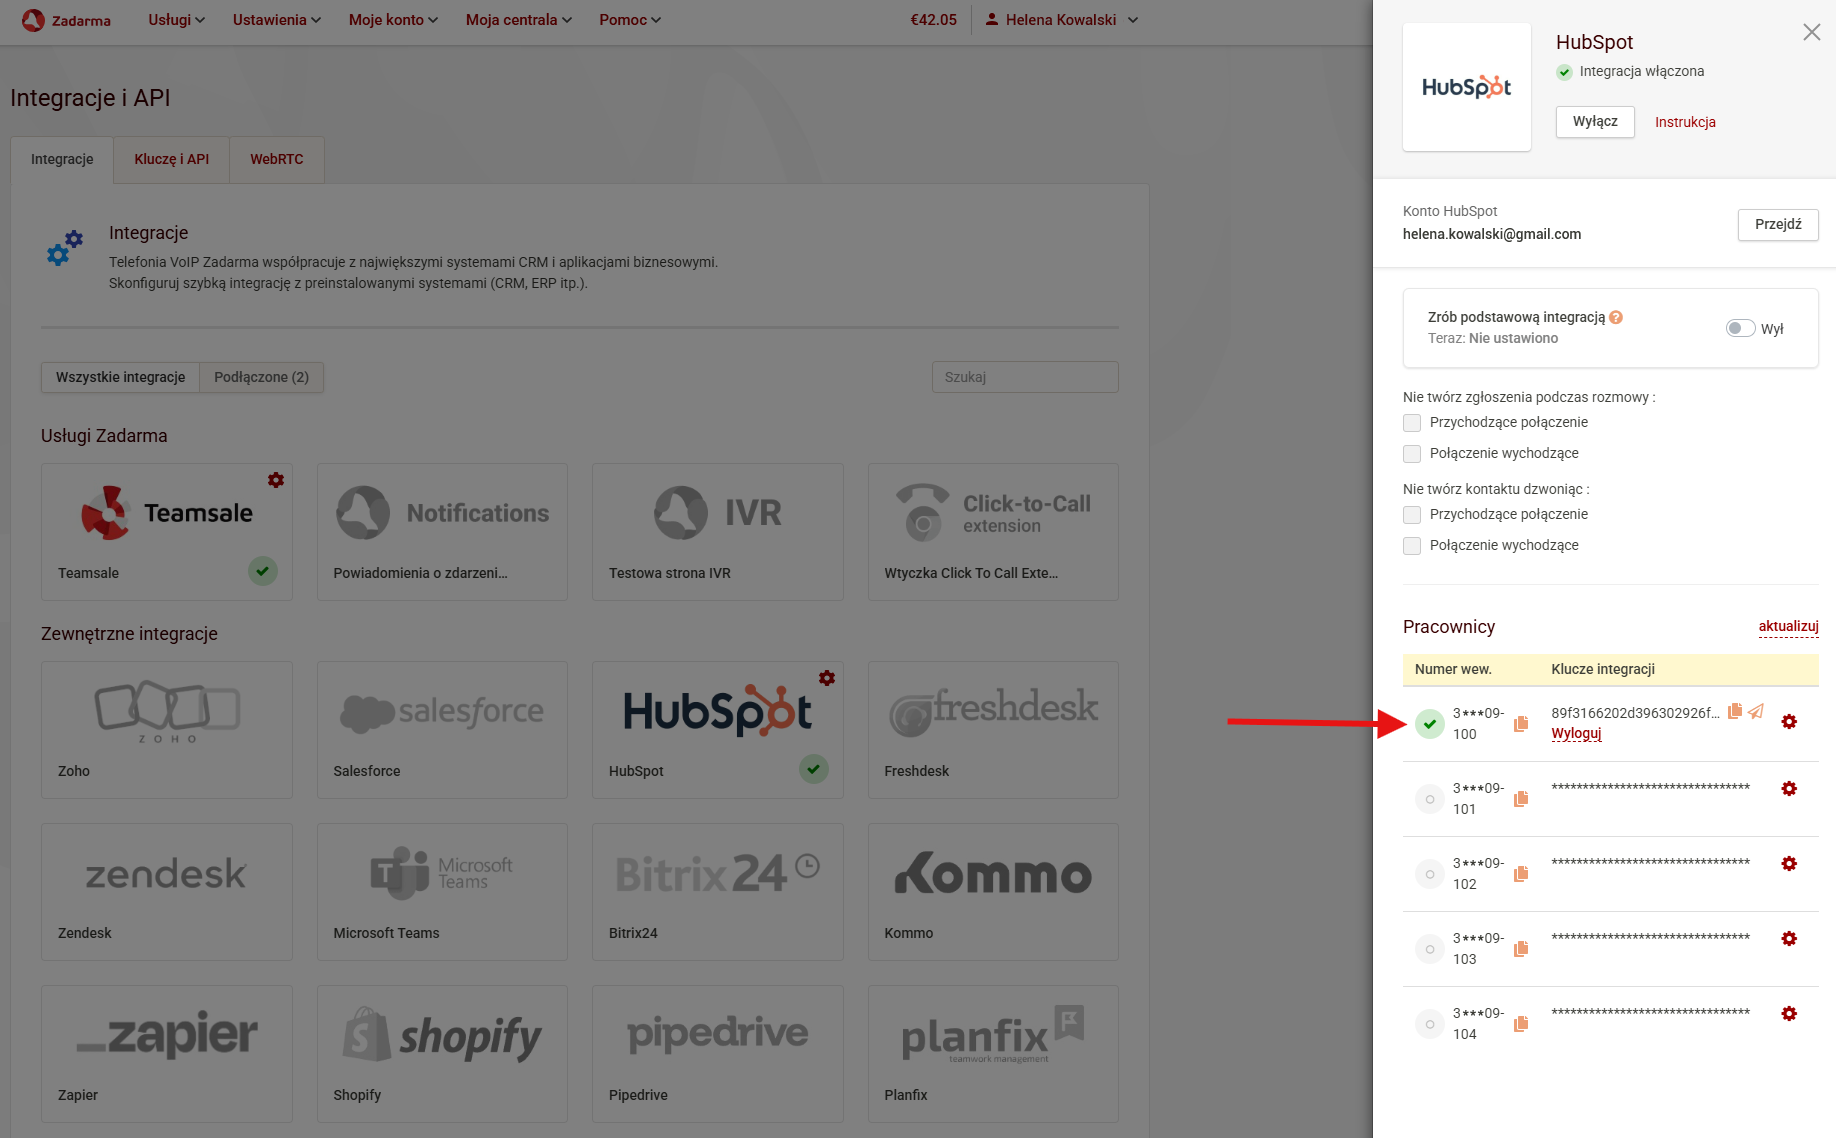Viewport: 1836px width, 1138px height.
Task: Copy extension number 3***09-102
Action: 1521,874
